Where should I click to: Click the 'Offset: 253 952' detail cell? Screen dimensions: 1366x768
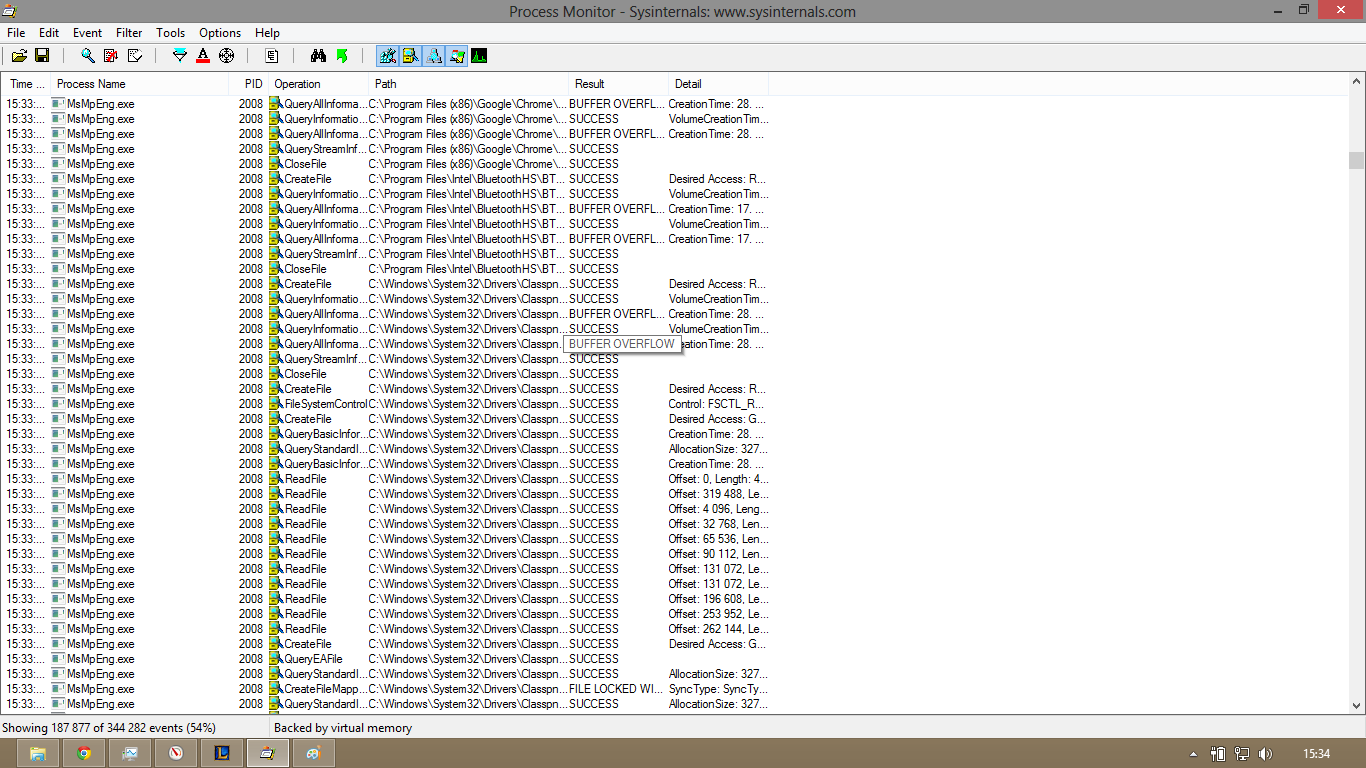(x=718, y=614)
